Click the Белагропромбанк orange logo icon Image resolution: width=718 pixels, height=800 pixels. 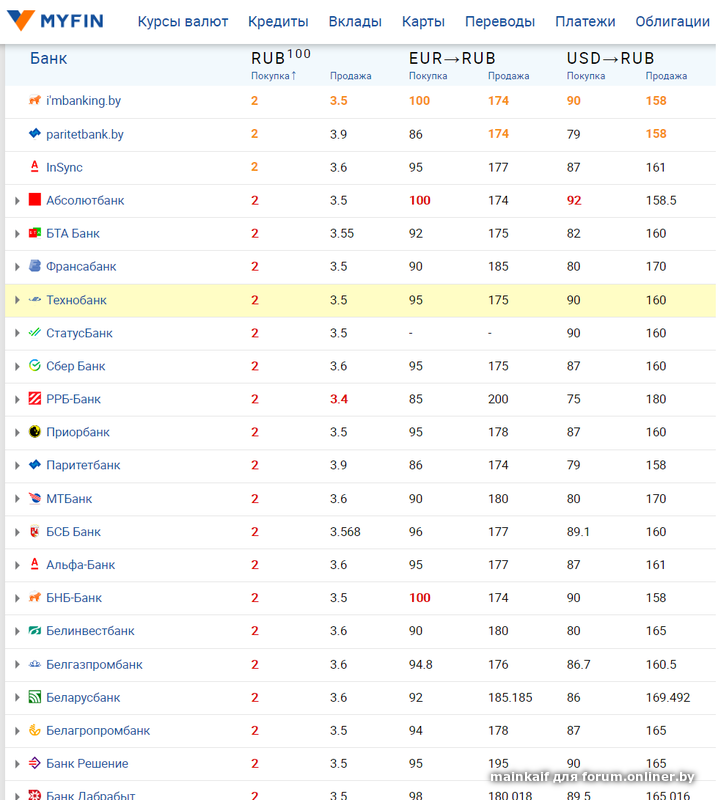(35, 730)
